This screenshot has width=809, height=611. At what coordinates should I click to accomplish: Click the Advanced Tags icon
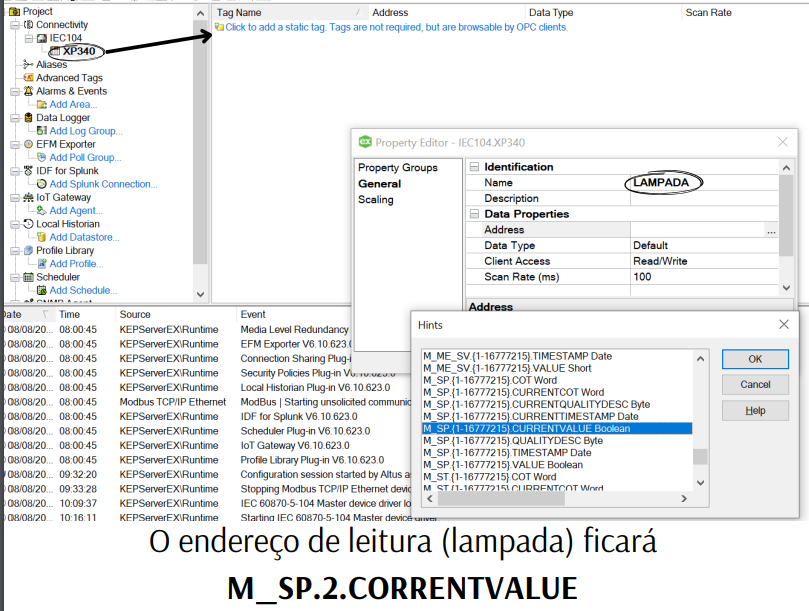point(28,78)
